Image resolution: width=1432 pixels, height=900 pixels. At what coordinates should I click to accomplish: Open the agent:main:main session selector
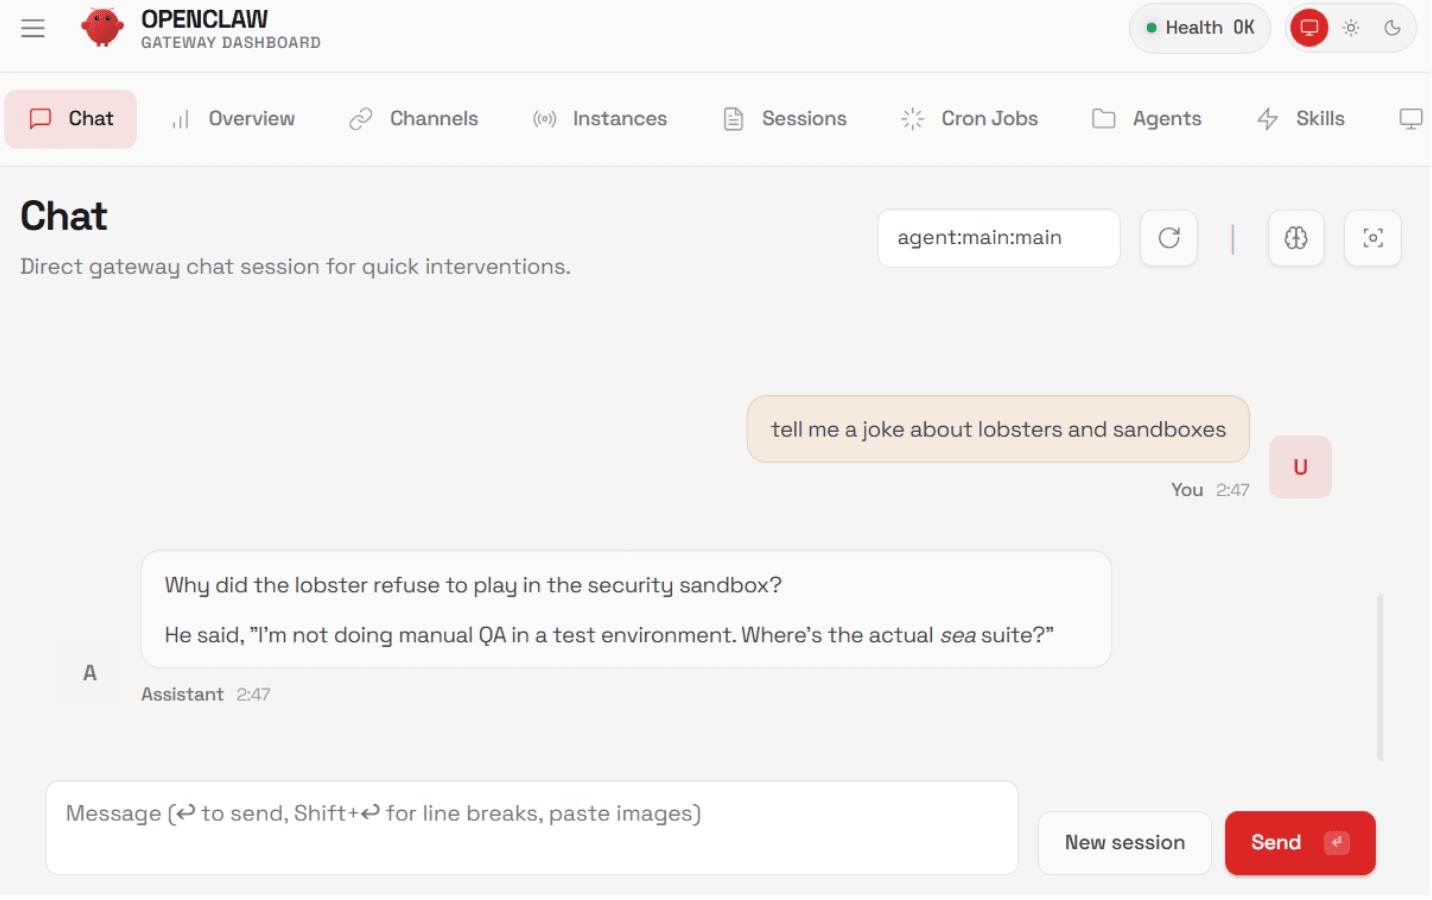click(998, 238)
